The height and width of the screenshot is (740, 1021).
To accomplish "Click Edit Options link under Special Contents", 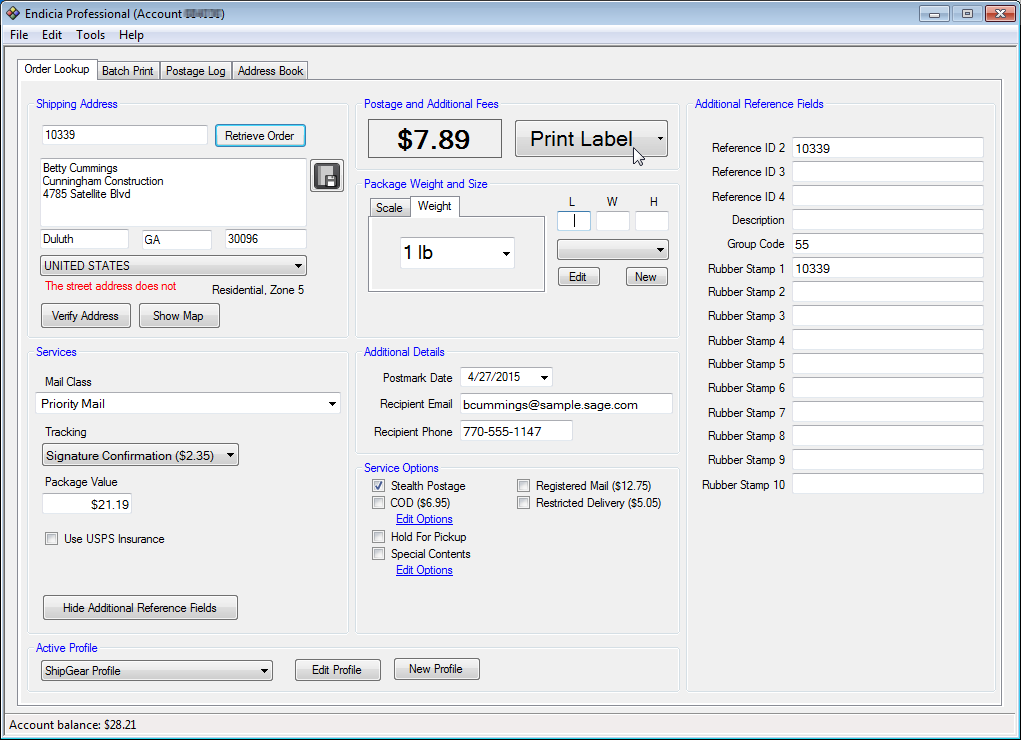I will click(x=424, y=570).
